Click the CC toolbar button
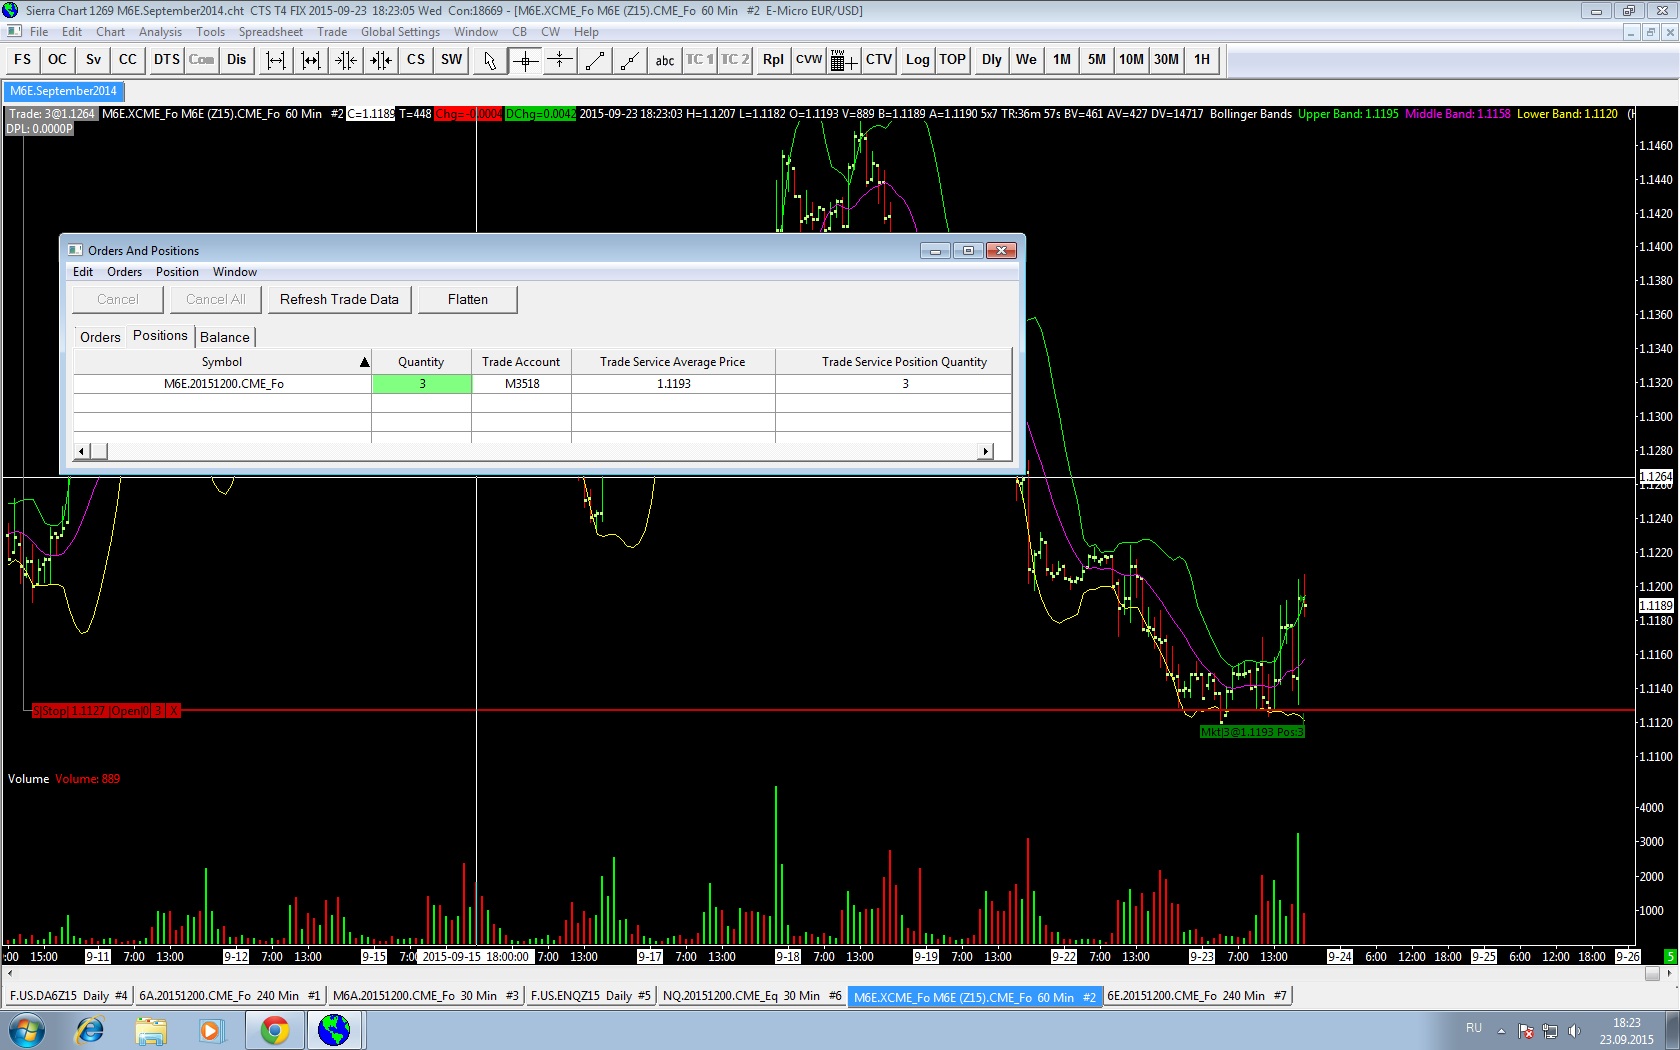Viewport: 1680px width, 1050px height. 128,60
